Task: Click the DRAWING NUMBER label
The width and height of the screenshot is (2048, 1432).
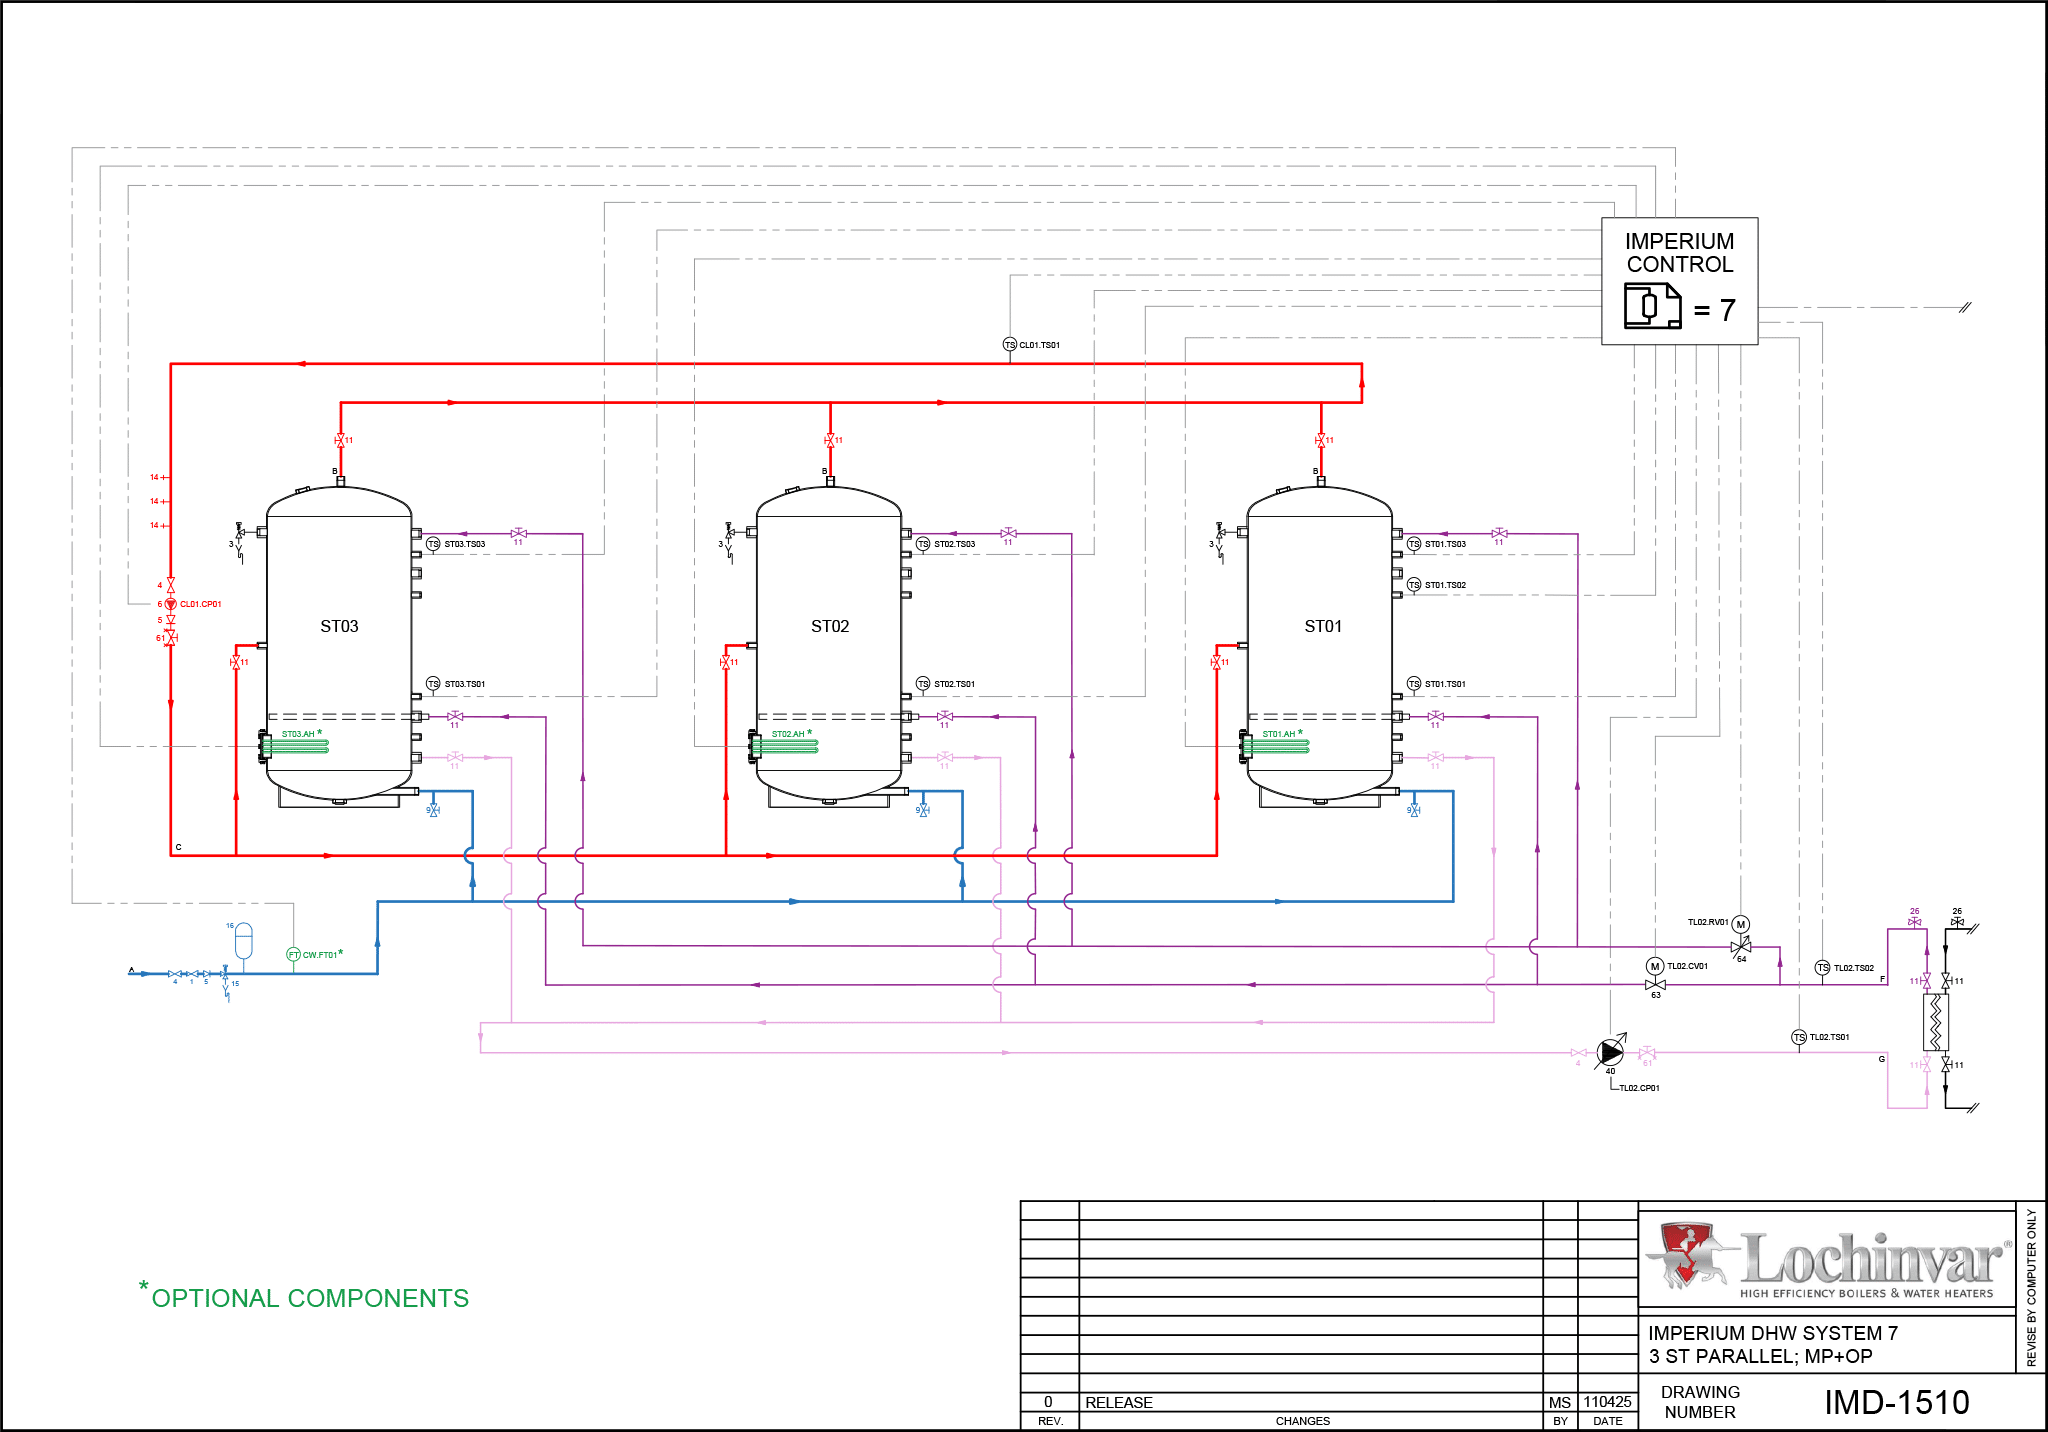Action: click(1700, 1402)
